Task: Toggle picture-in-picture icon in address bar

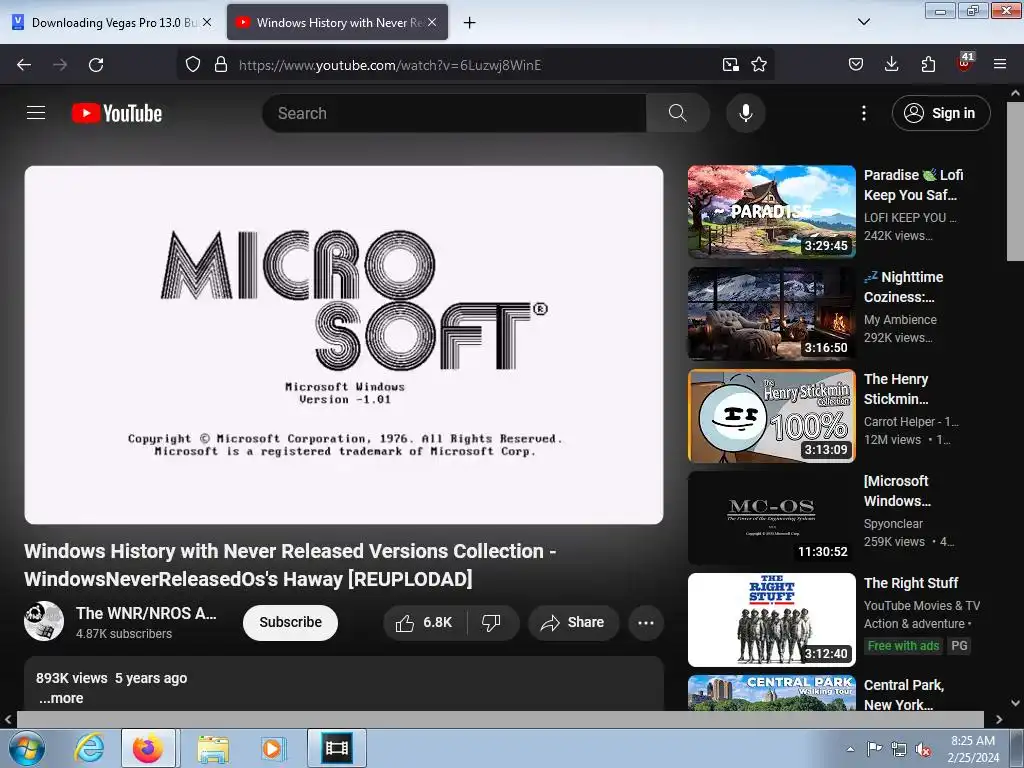Action: pyautogui.click(x=731, y=65)
